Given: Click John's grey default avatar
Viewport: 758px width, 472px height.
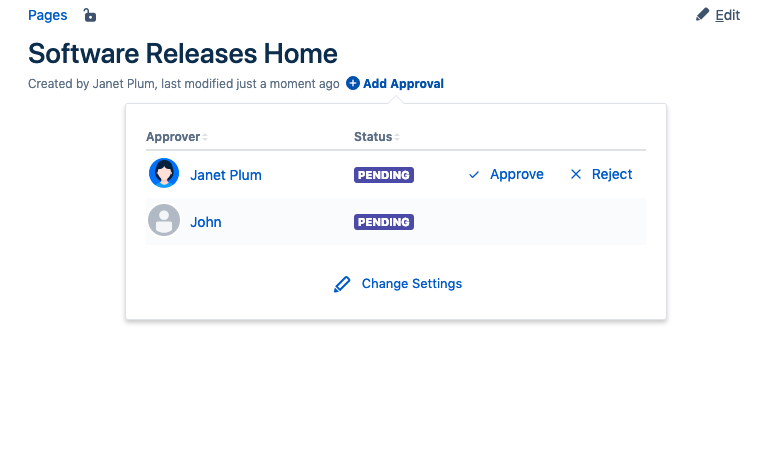Looking at the screenshot, I should tap(164, 221).
